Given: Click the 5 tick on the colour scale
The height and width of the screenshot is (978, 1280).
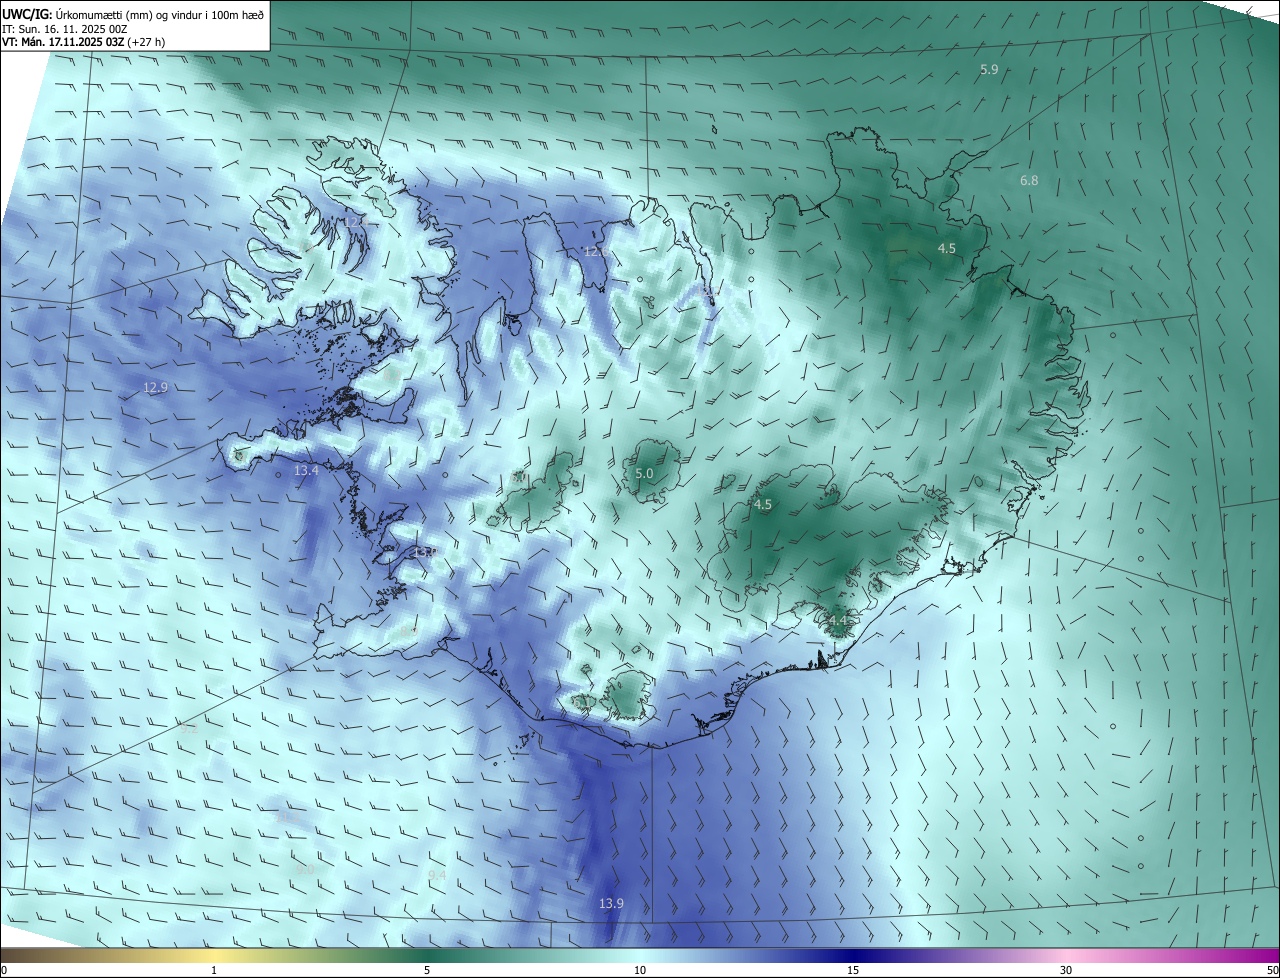Looking at the screenshot, I should coord(427,970).
